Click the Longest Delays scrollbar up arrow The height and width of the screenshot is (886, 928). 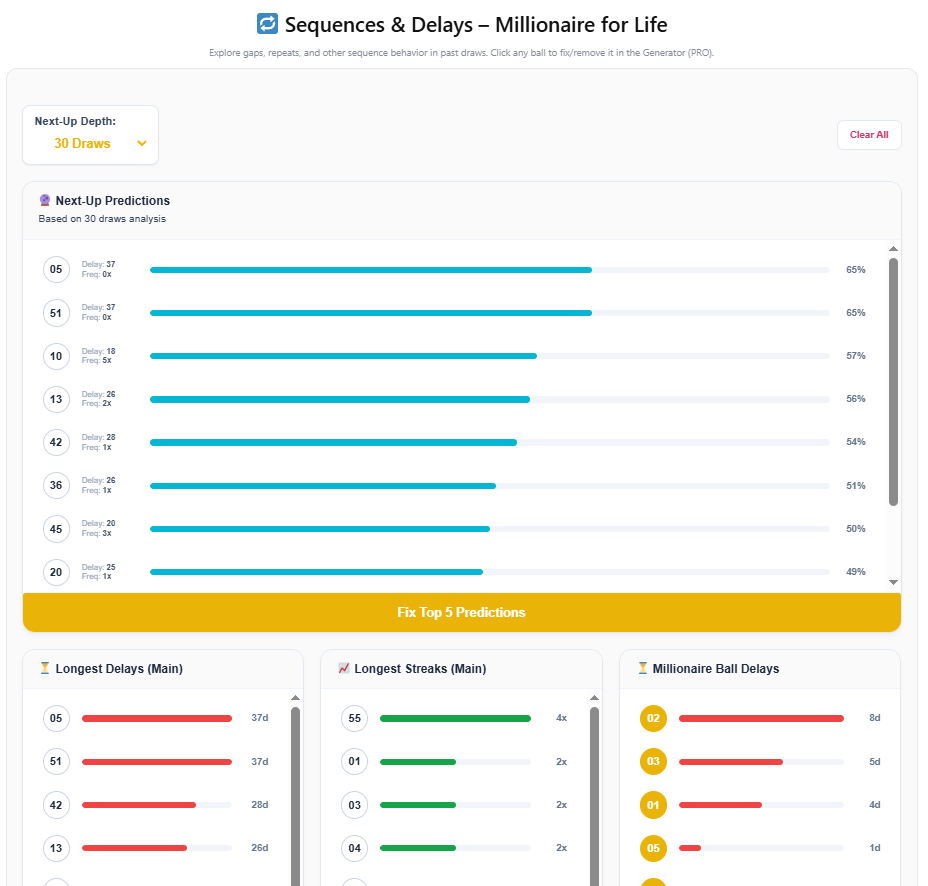click(295, 698)
